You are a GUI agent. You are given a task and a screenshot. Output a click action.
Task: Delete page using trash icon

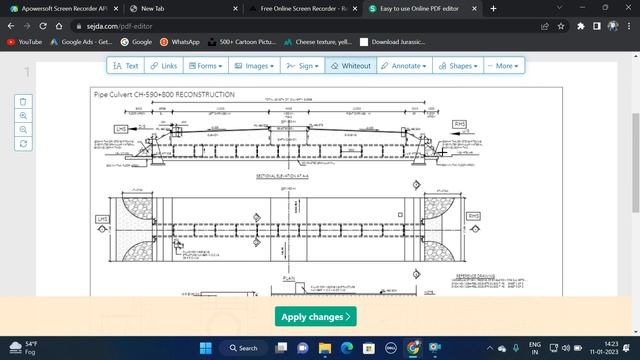pos(23,102)
